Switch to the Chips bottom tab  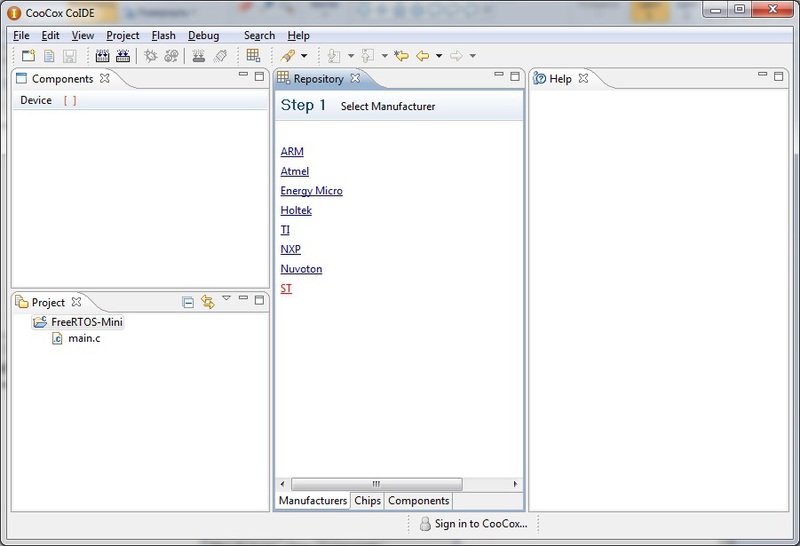click(x=367, y=501)
